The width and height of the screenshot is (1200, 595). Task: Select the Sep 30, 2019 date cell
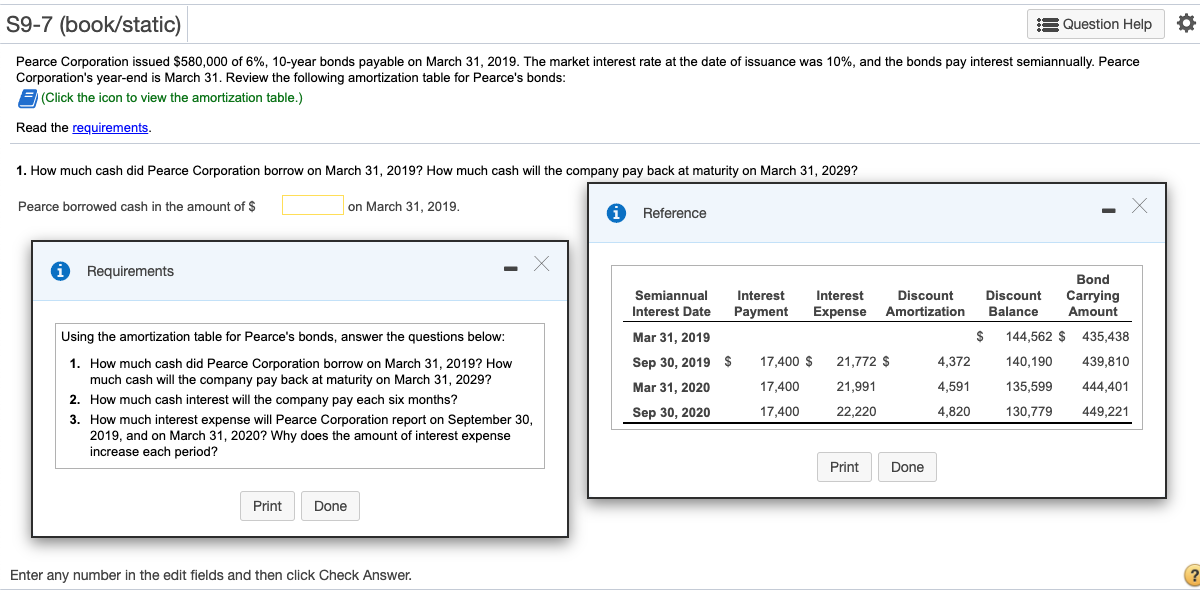tap(672, 362)
